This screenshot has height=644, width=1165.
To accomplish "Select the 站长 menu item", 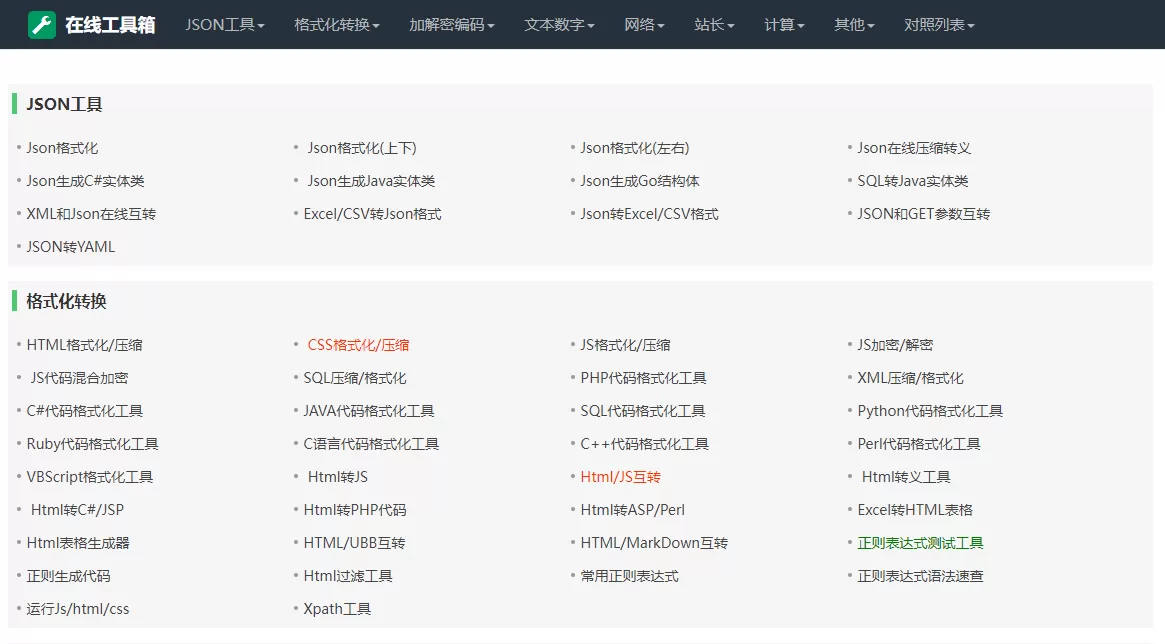I will [712, 25].
